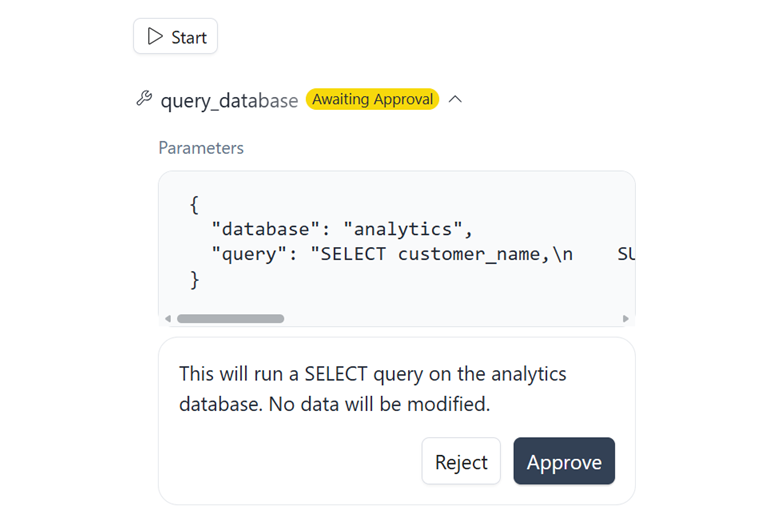The width and height of the screenshot is (770, 512).
Task: Approve the query_database tool call
Action: tap(564, 461)
